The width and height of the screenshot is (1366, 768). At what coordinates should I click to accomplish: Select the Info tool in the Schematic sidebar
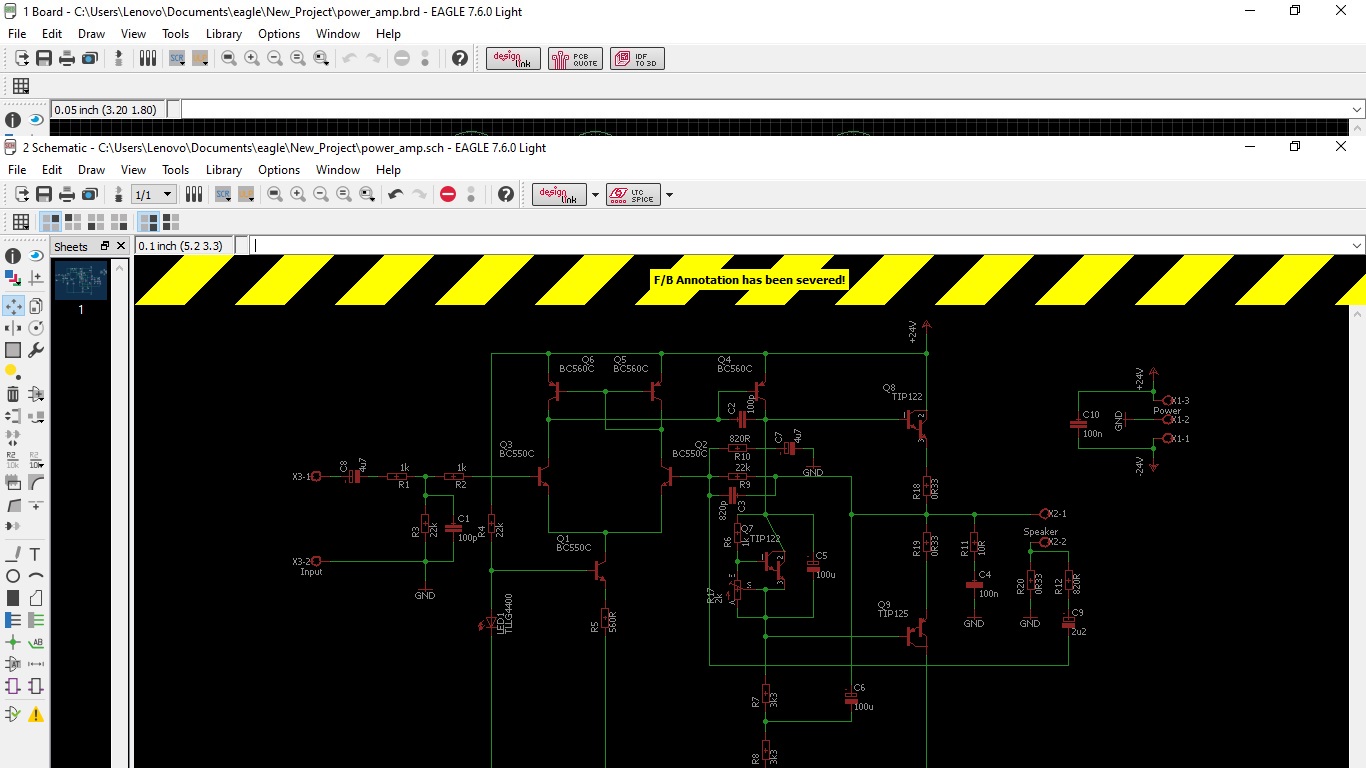coord(13,256)
